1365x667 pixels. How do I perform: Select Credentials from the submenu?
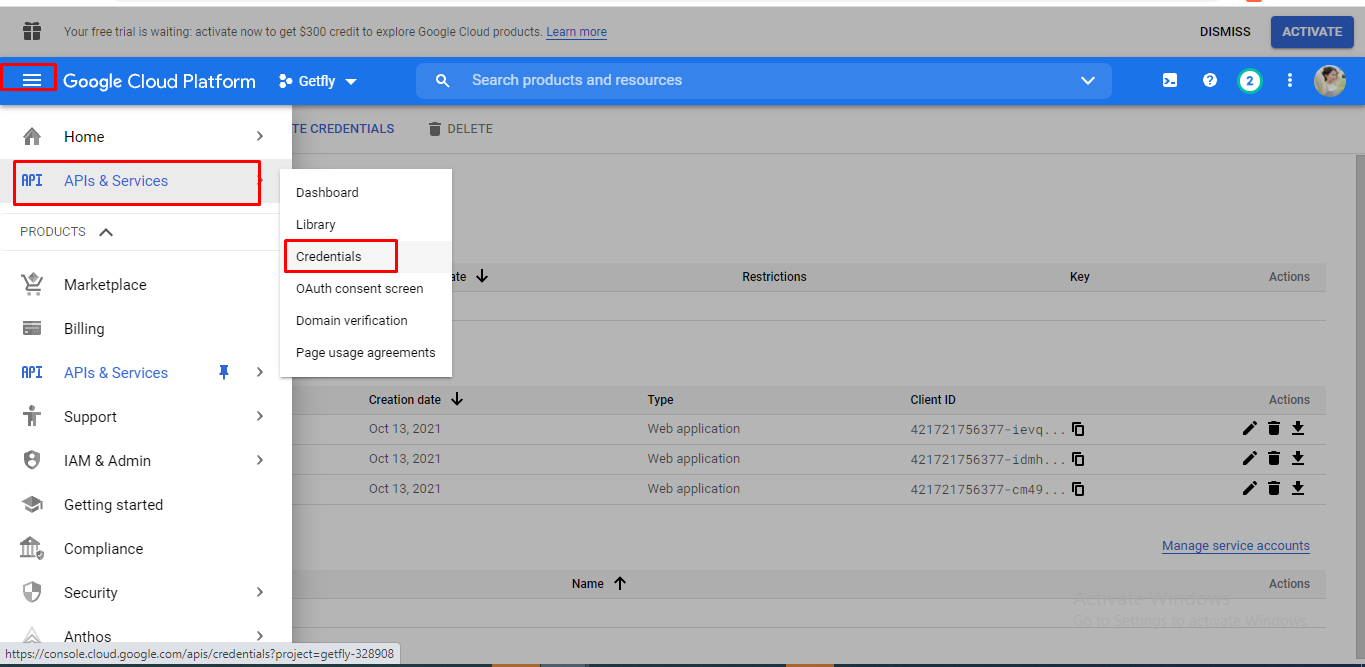(x=329, y=257)
